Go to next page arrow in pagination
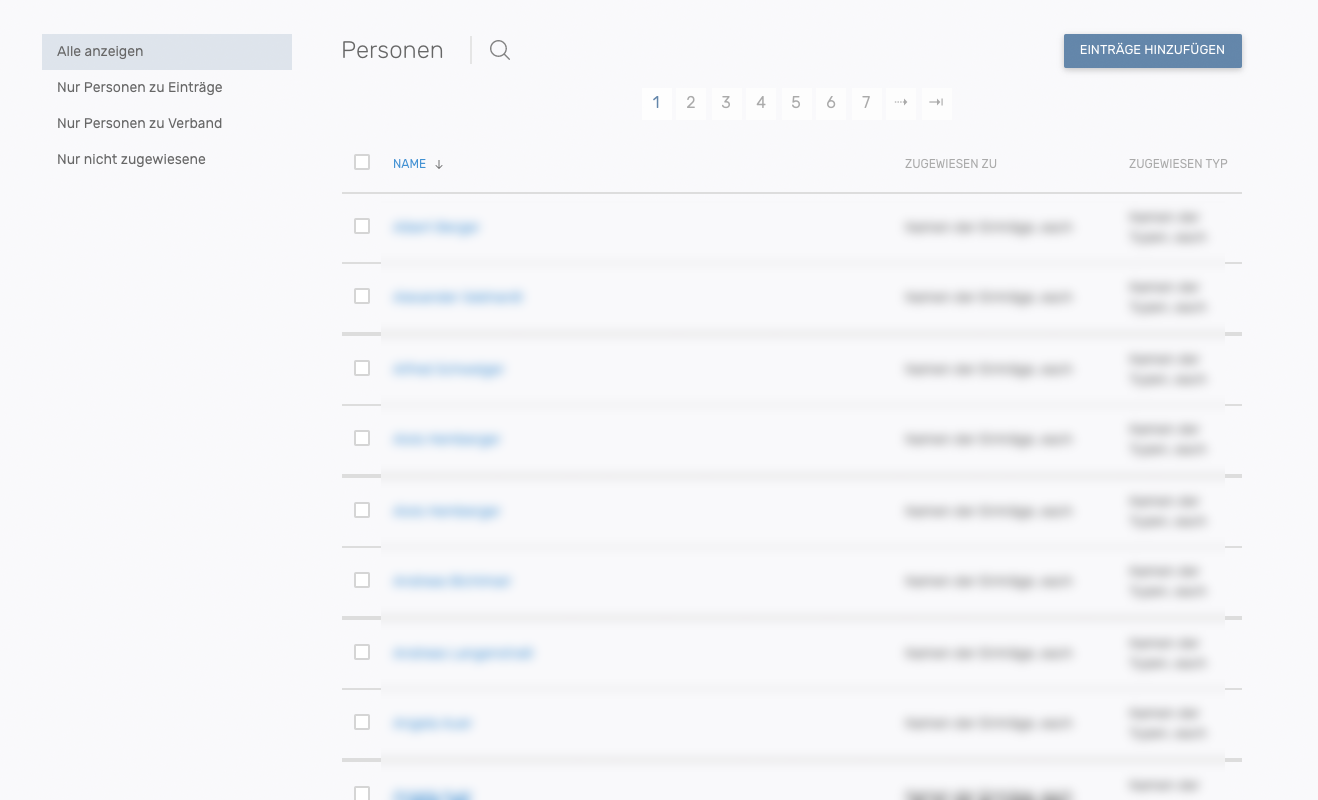Image resolution: width=1318 pixels, height=800 pixels. tap(901, 103)
